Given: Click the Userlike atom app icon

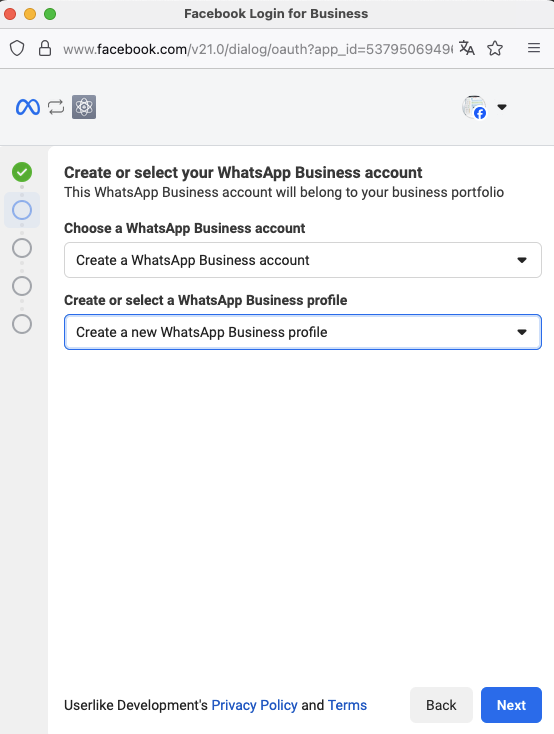Looking at the screenshot, I should click(84, 107).
